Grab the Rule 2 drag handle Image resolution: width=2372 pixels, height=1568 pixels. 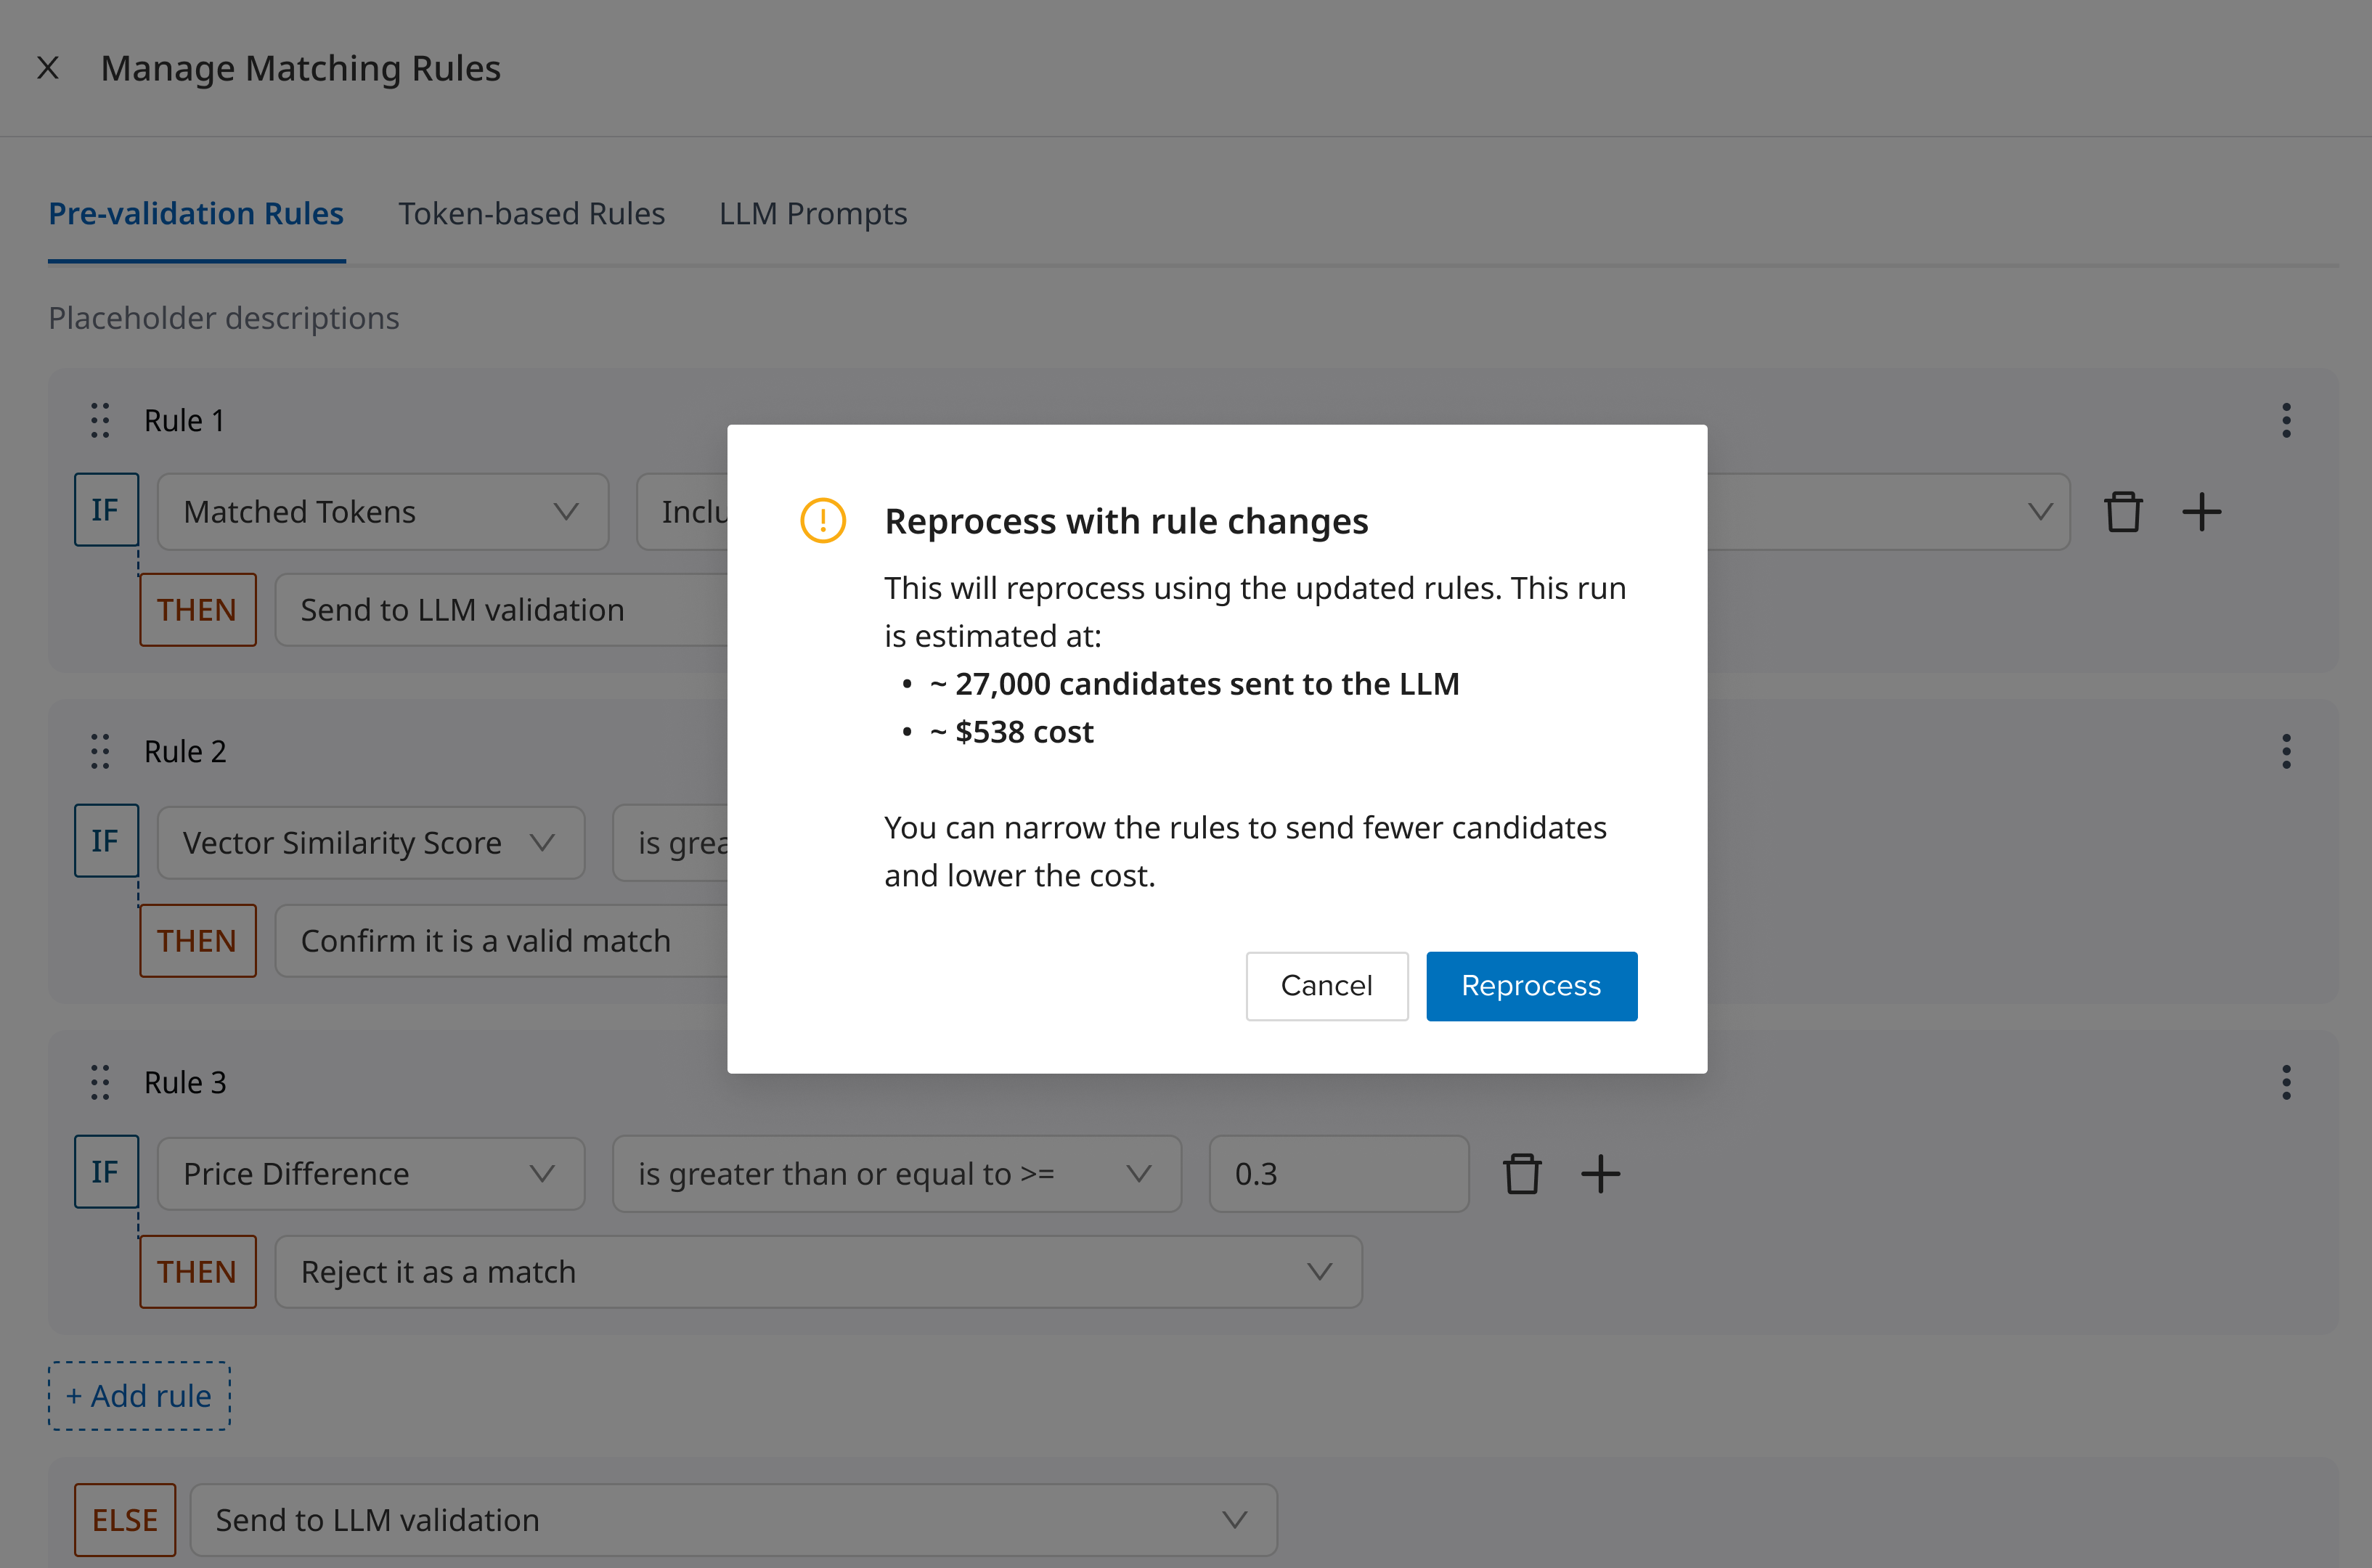[x=100, y=751]
